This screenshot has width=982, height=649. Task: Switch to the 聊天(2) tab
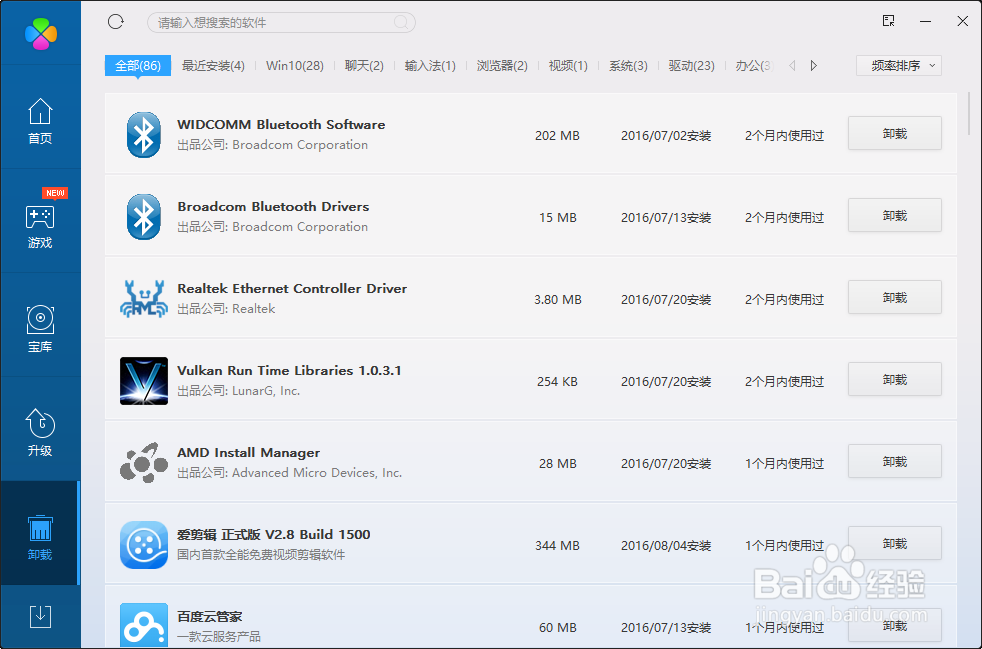[364, 66]
